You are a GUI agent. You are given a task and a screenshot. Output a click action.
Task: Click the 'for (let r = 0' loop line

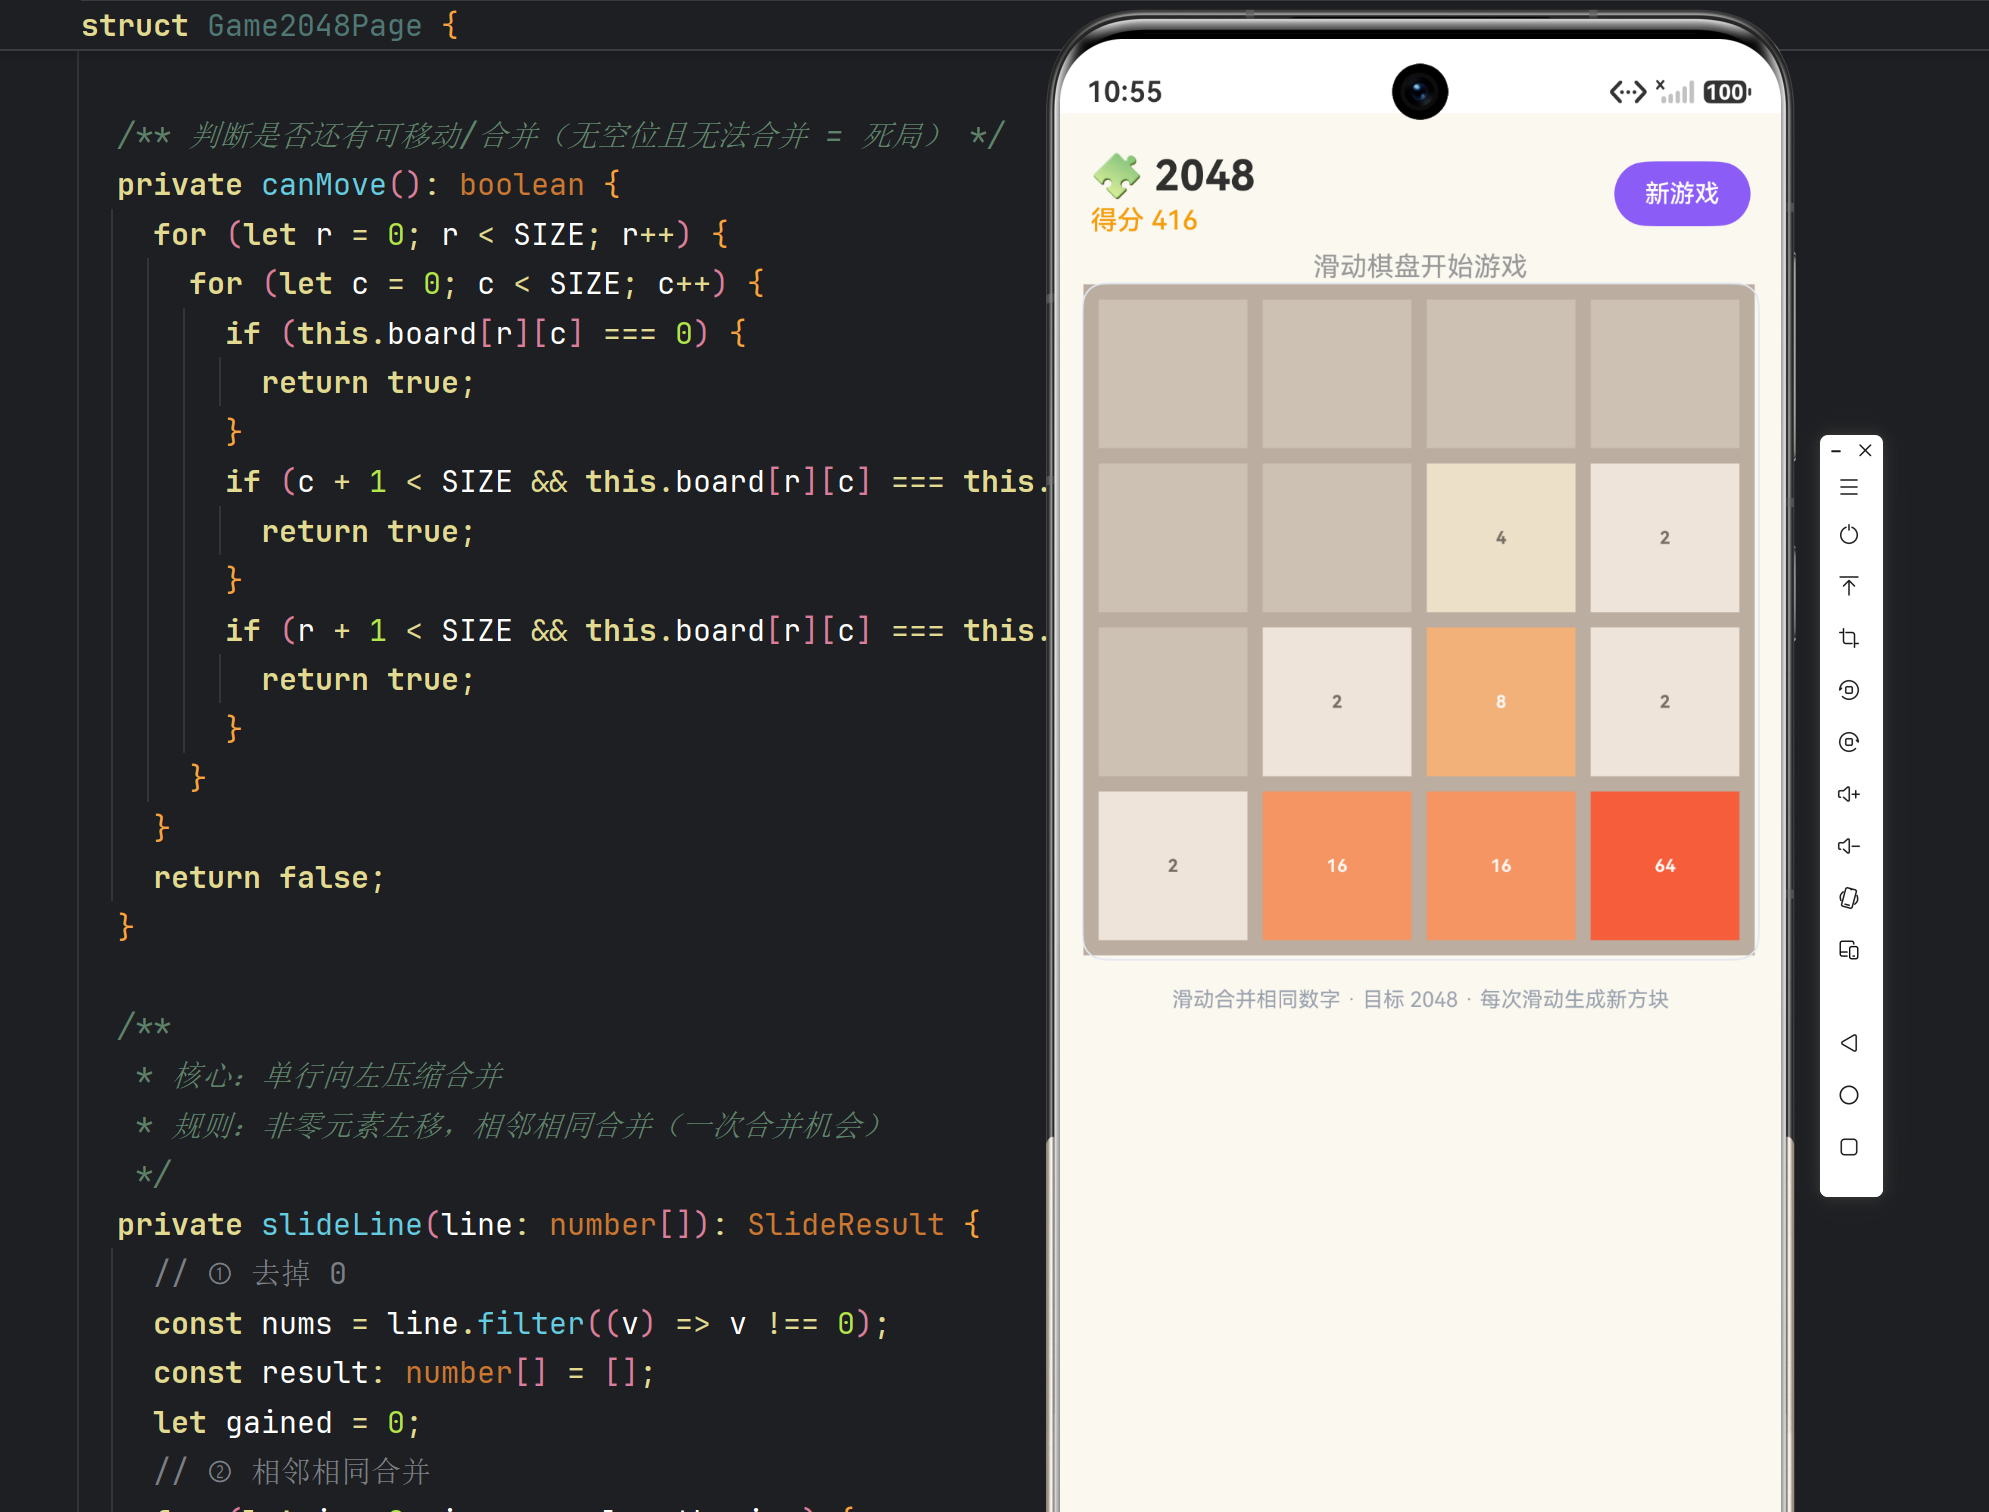tap(441, 234)
